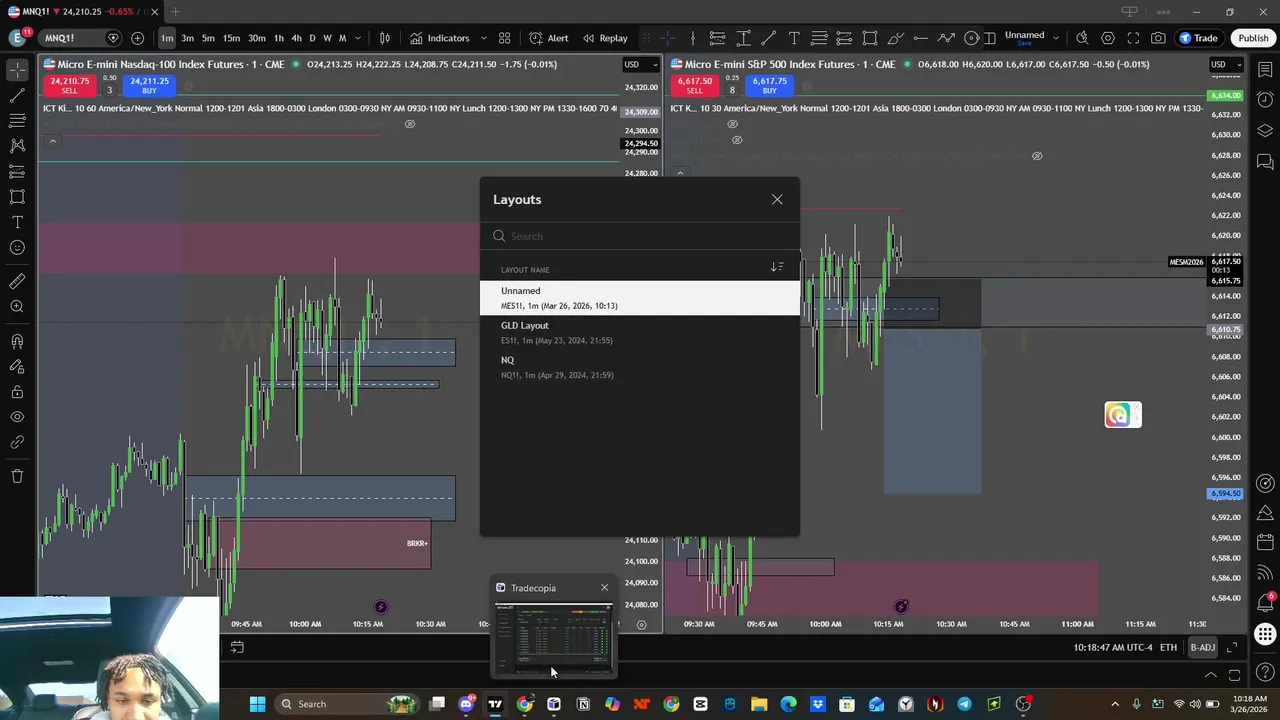Toggle hide all drawings eye in sidebar

tap(17, 417)
